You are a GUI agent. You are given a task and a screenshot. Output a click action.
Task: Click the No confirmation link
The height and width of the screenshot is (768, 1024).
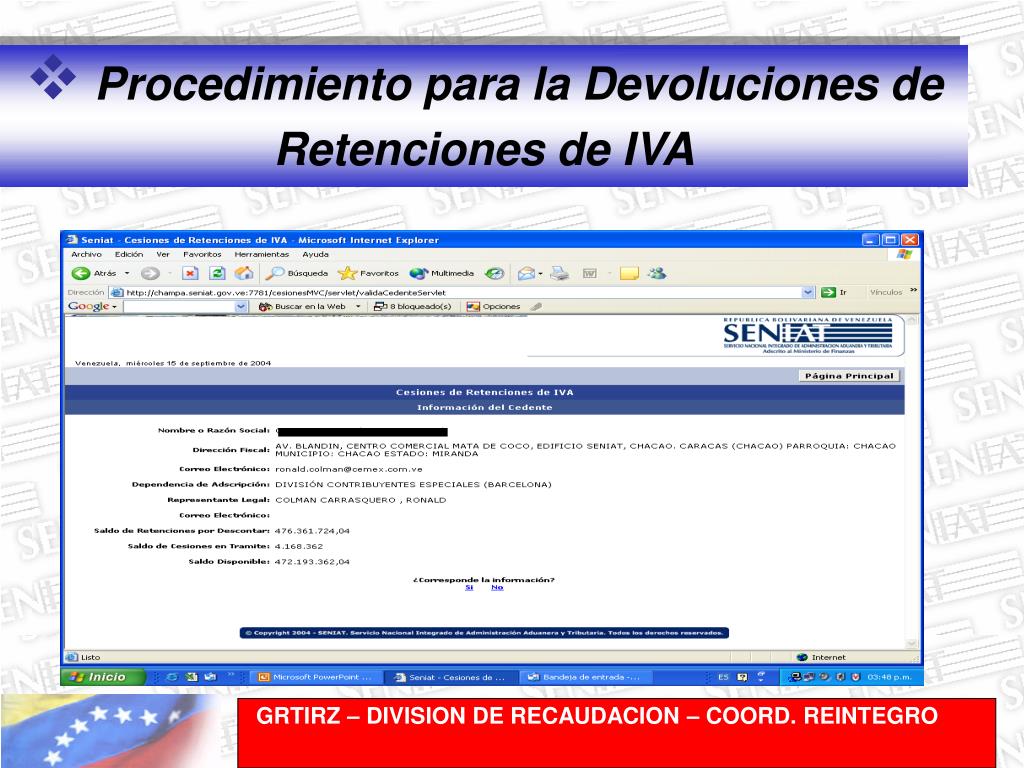(497, 588)
